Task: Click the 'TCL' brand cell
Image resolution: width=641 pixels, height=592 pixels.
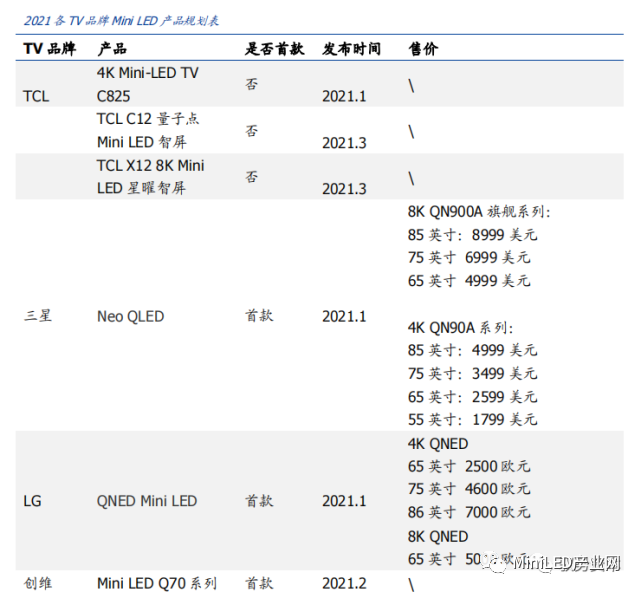Action: [36, 96]
